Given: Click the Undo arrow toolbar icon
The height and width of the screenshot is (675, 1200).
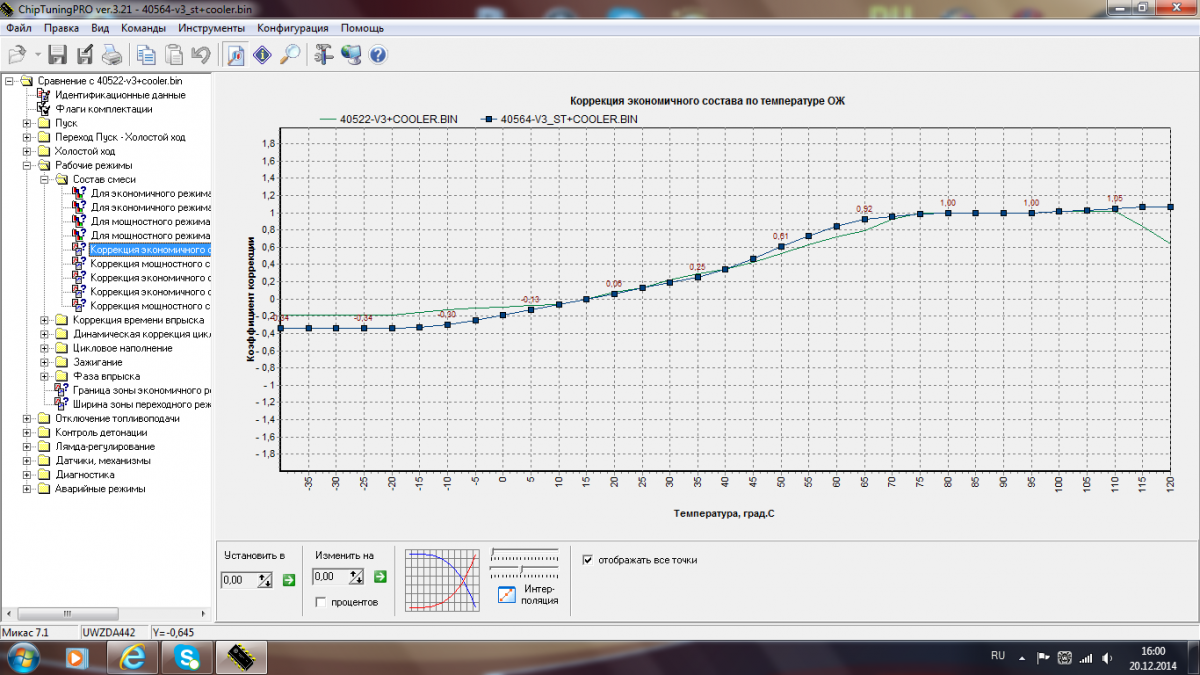Looking at the screenshot, I should 201,55.
